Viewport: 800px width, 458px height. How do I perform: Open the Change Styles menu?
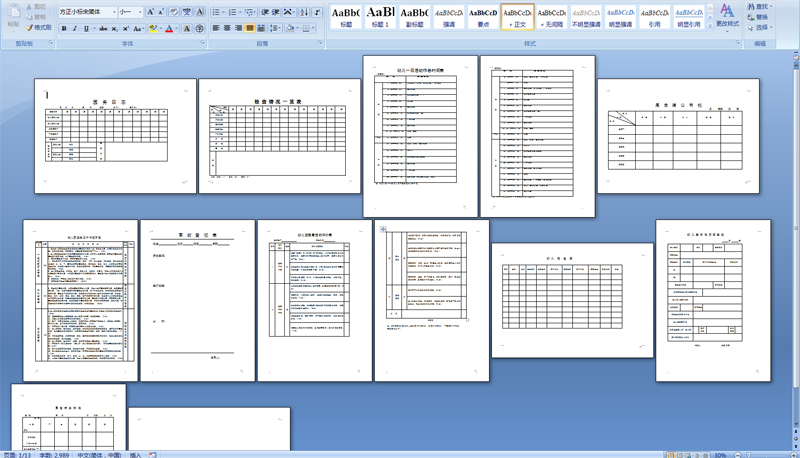[727, 17]
